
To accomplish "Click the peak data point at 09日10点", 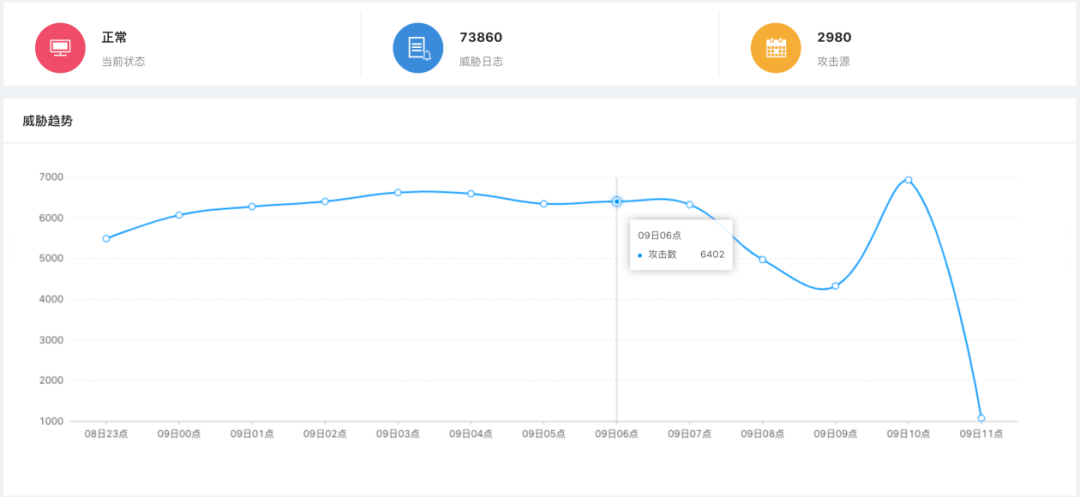I will click(x=908, y=180).
